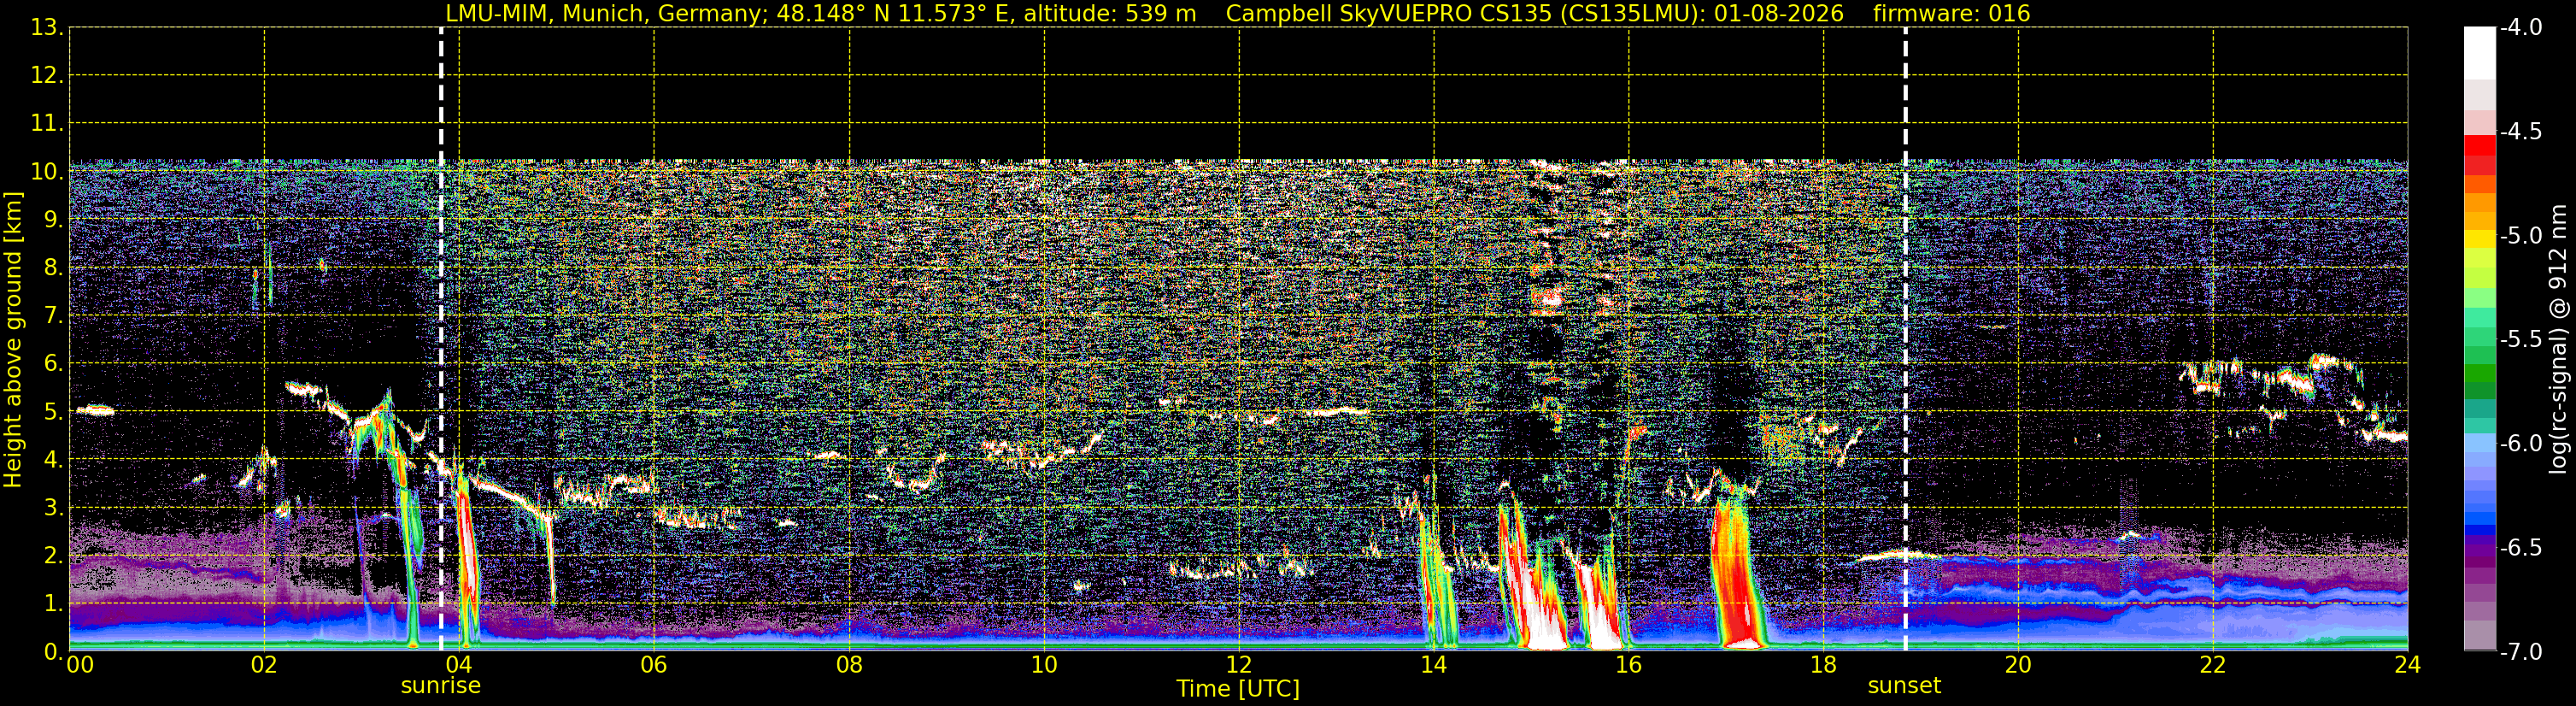Viewport: 2576px width, 706px height.
Task: Click the 'sunset' label below the axis
Action: 1904,686
